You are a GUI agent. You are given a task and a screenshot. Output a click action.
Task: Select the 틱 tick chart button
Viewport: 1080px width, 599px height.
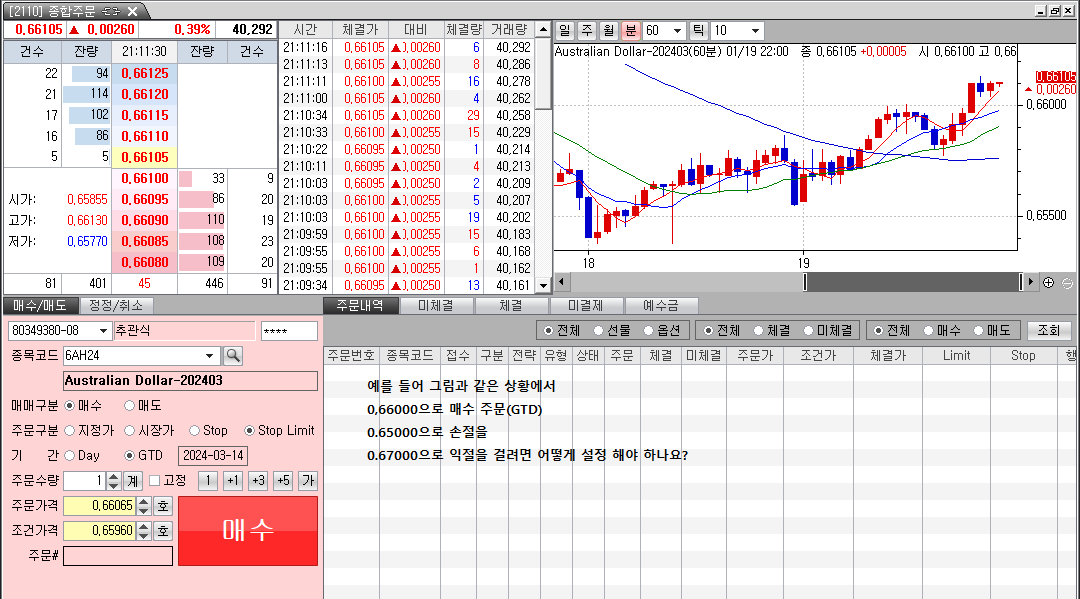pyautogui.click(x=698, y=31)
